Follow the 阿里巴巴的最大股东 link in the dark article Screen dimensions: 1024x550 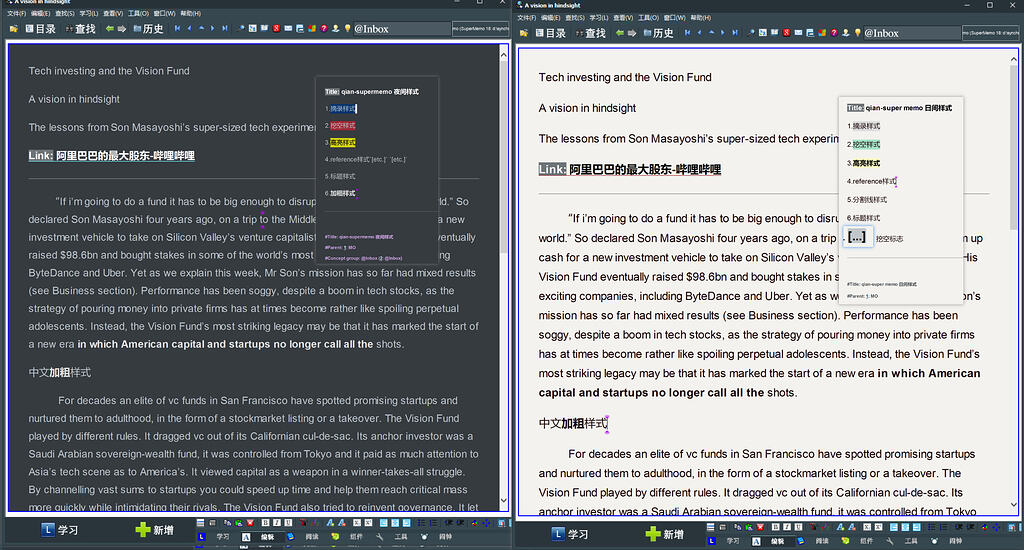(125, 156)
